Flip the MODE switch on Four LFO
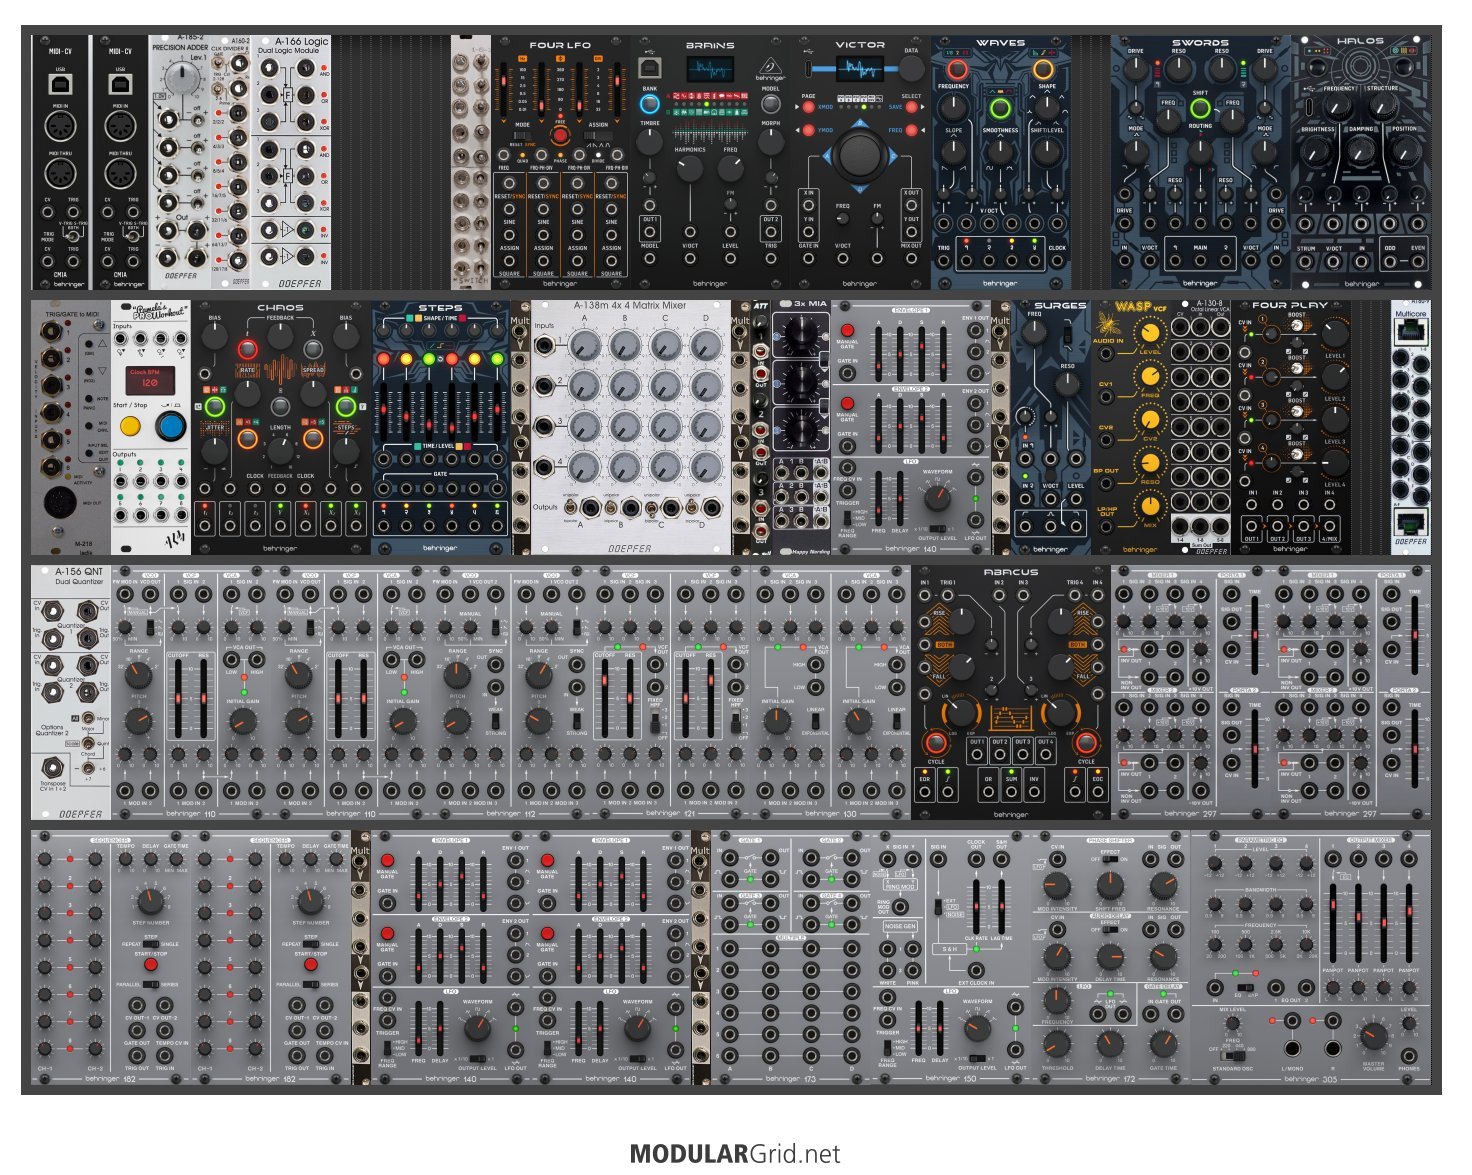 [x=522, y=137]
